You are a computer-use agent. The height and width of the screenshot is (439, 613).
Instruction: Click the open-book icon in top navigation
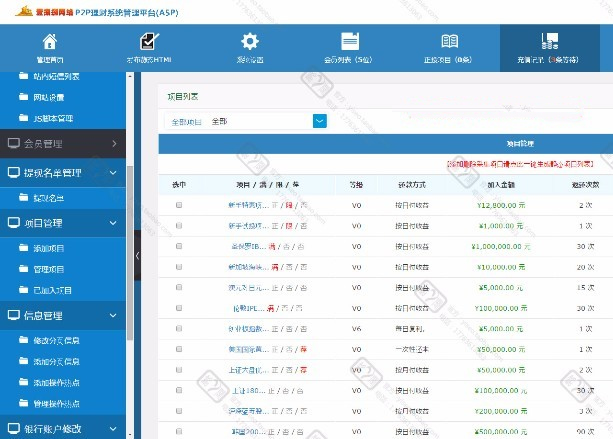(x=449, y=42)
